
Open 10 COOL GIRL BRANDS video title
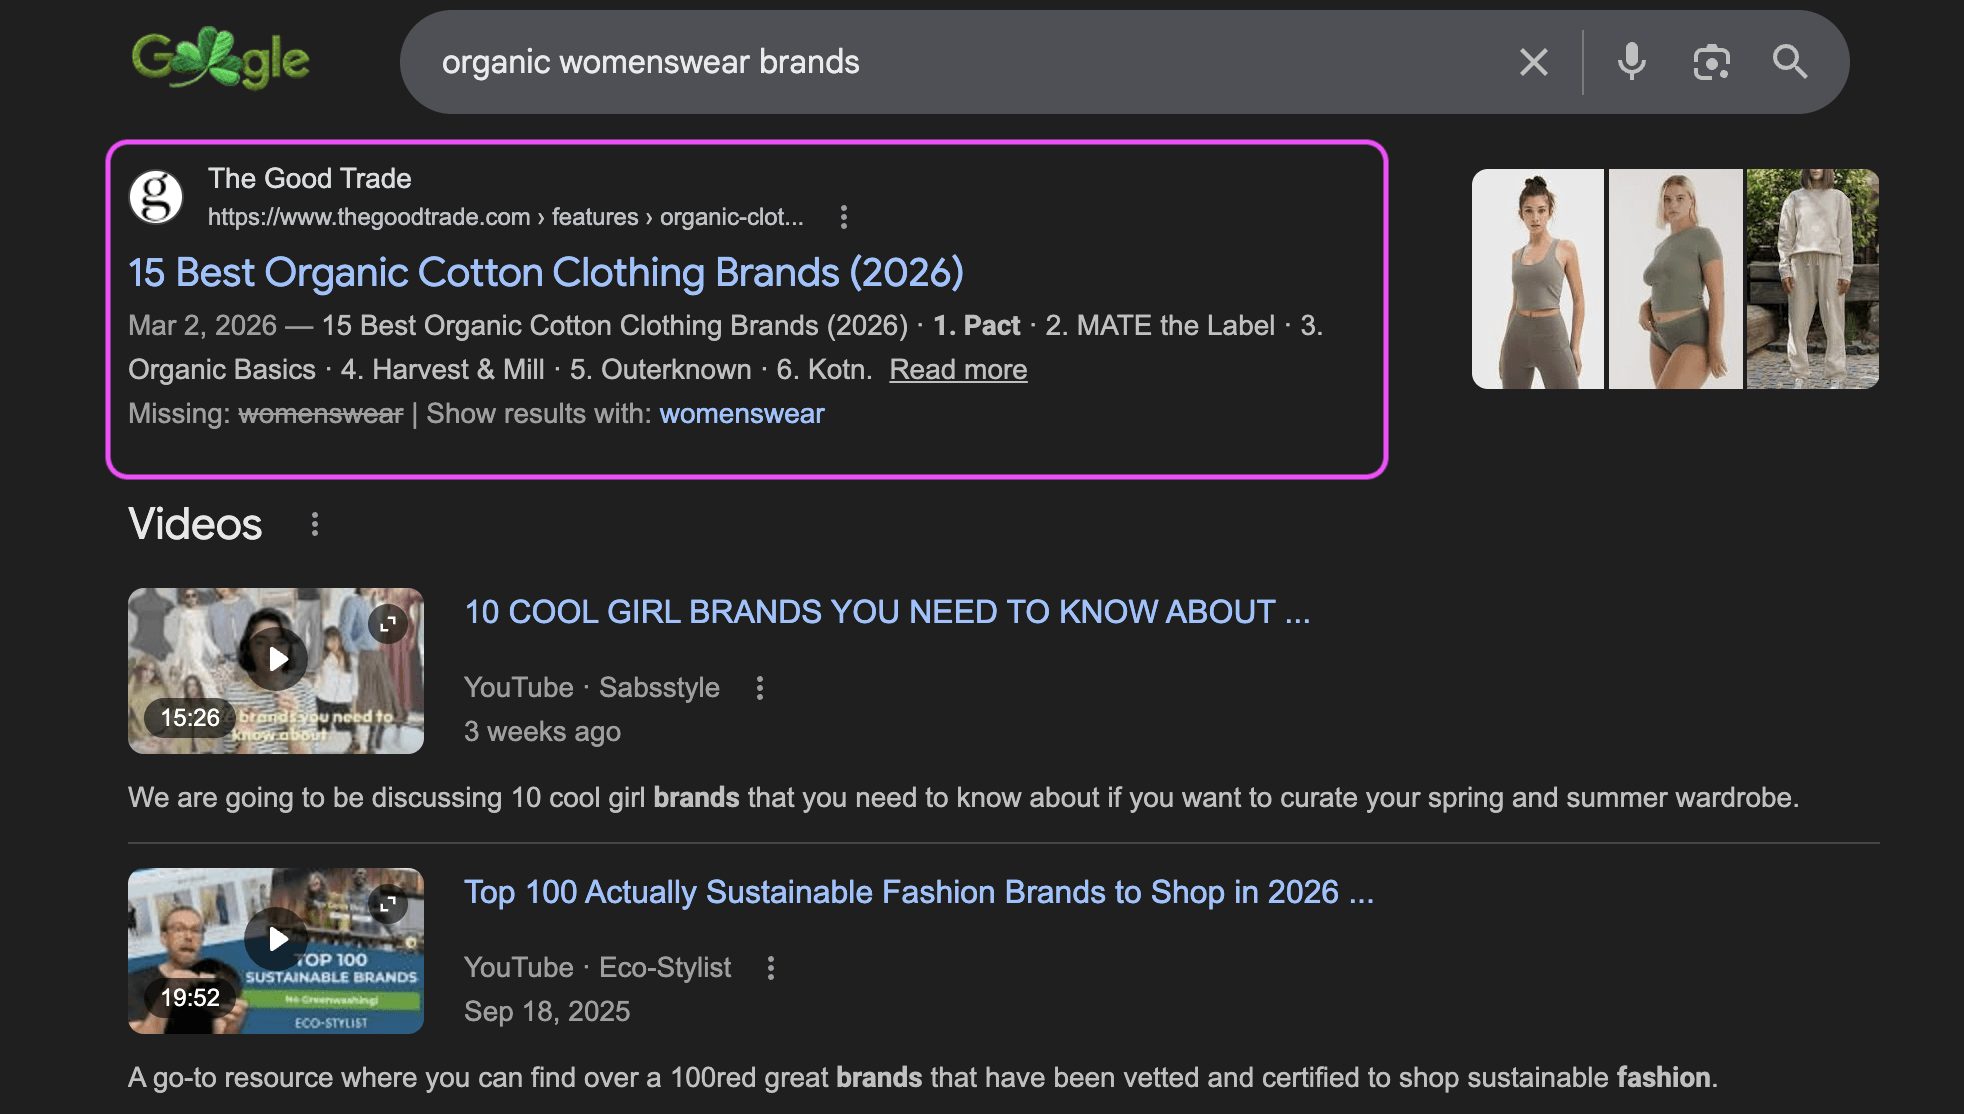point(888,612)
